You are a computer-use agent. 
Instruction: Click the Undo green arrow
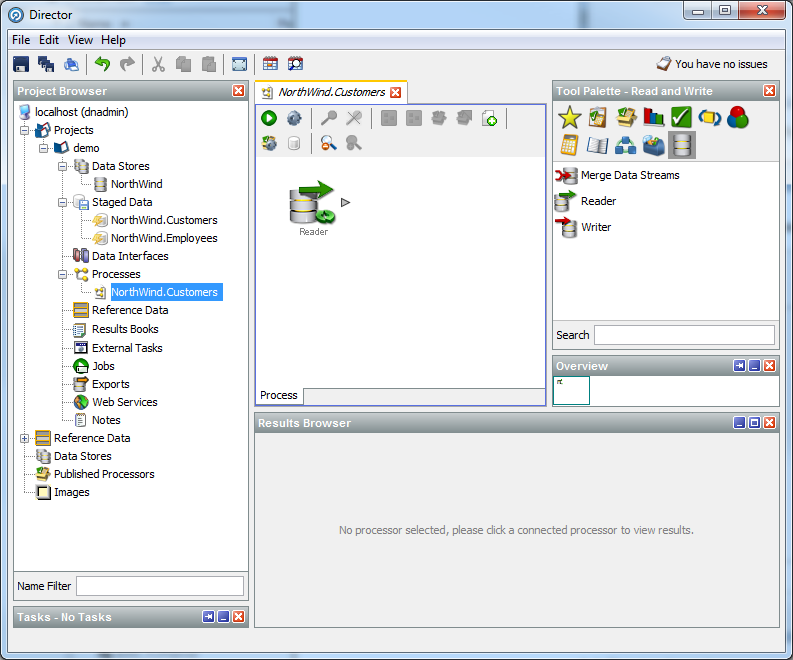pyautogui.click(x=103, y=64)
